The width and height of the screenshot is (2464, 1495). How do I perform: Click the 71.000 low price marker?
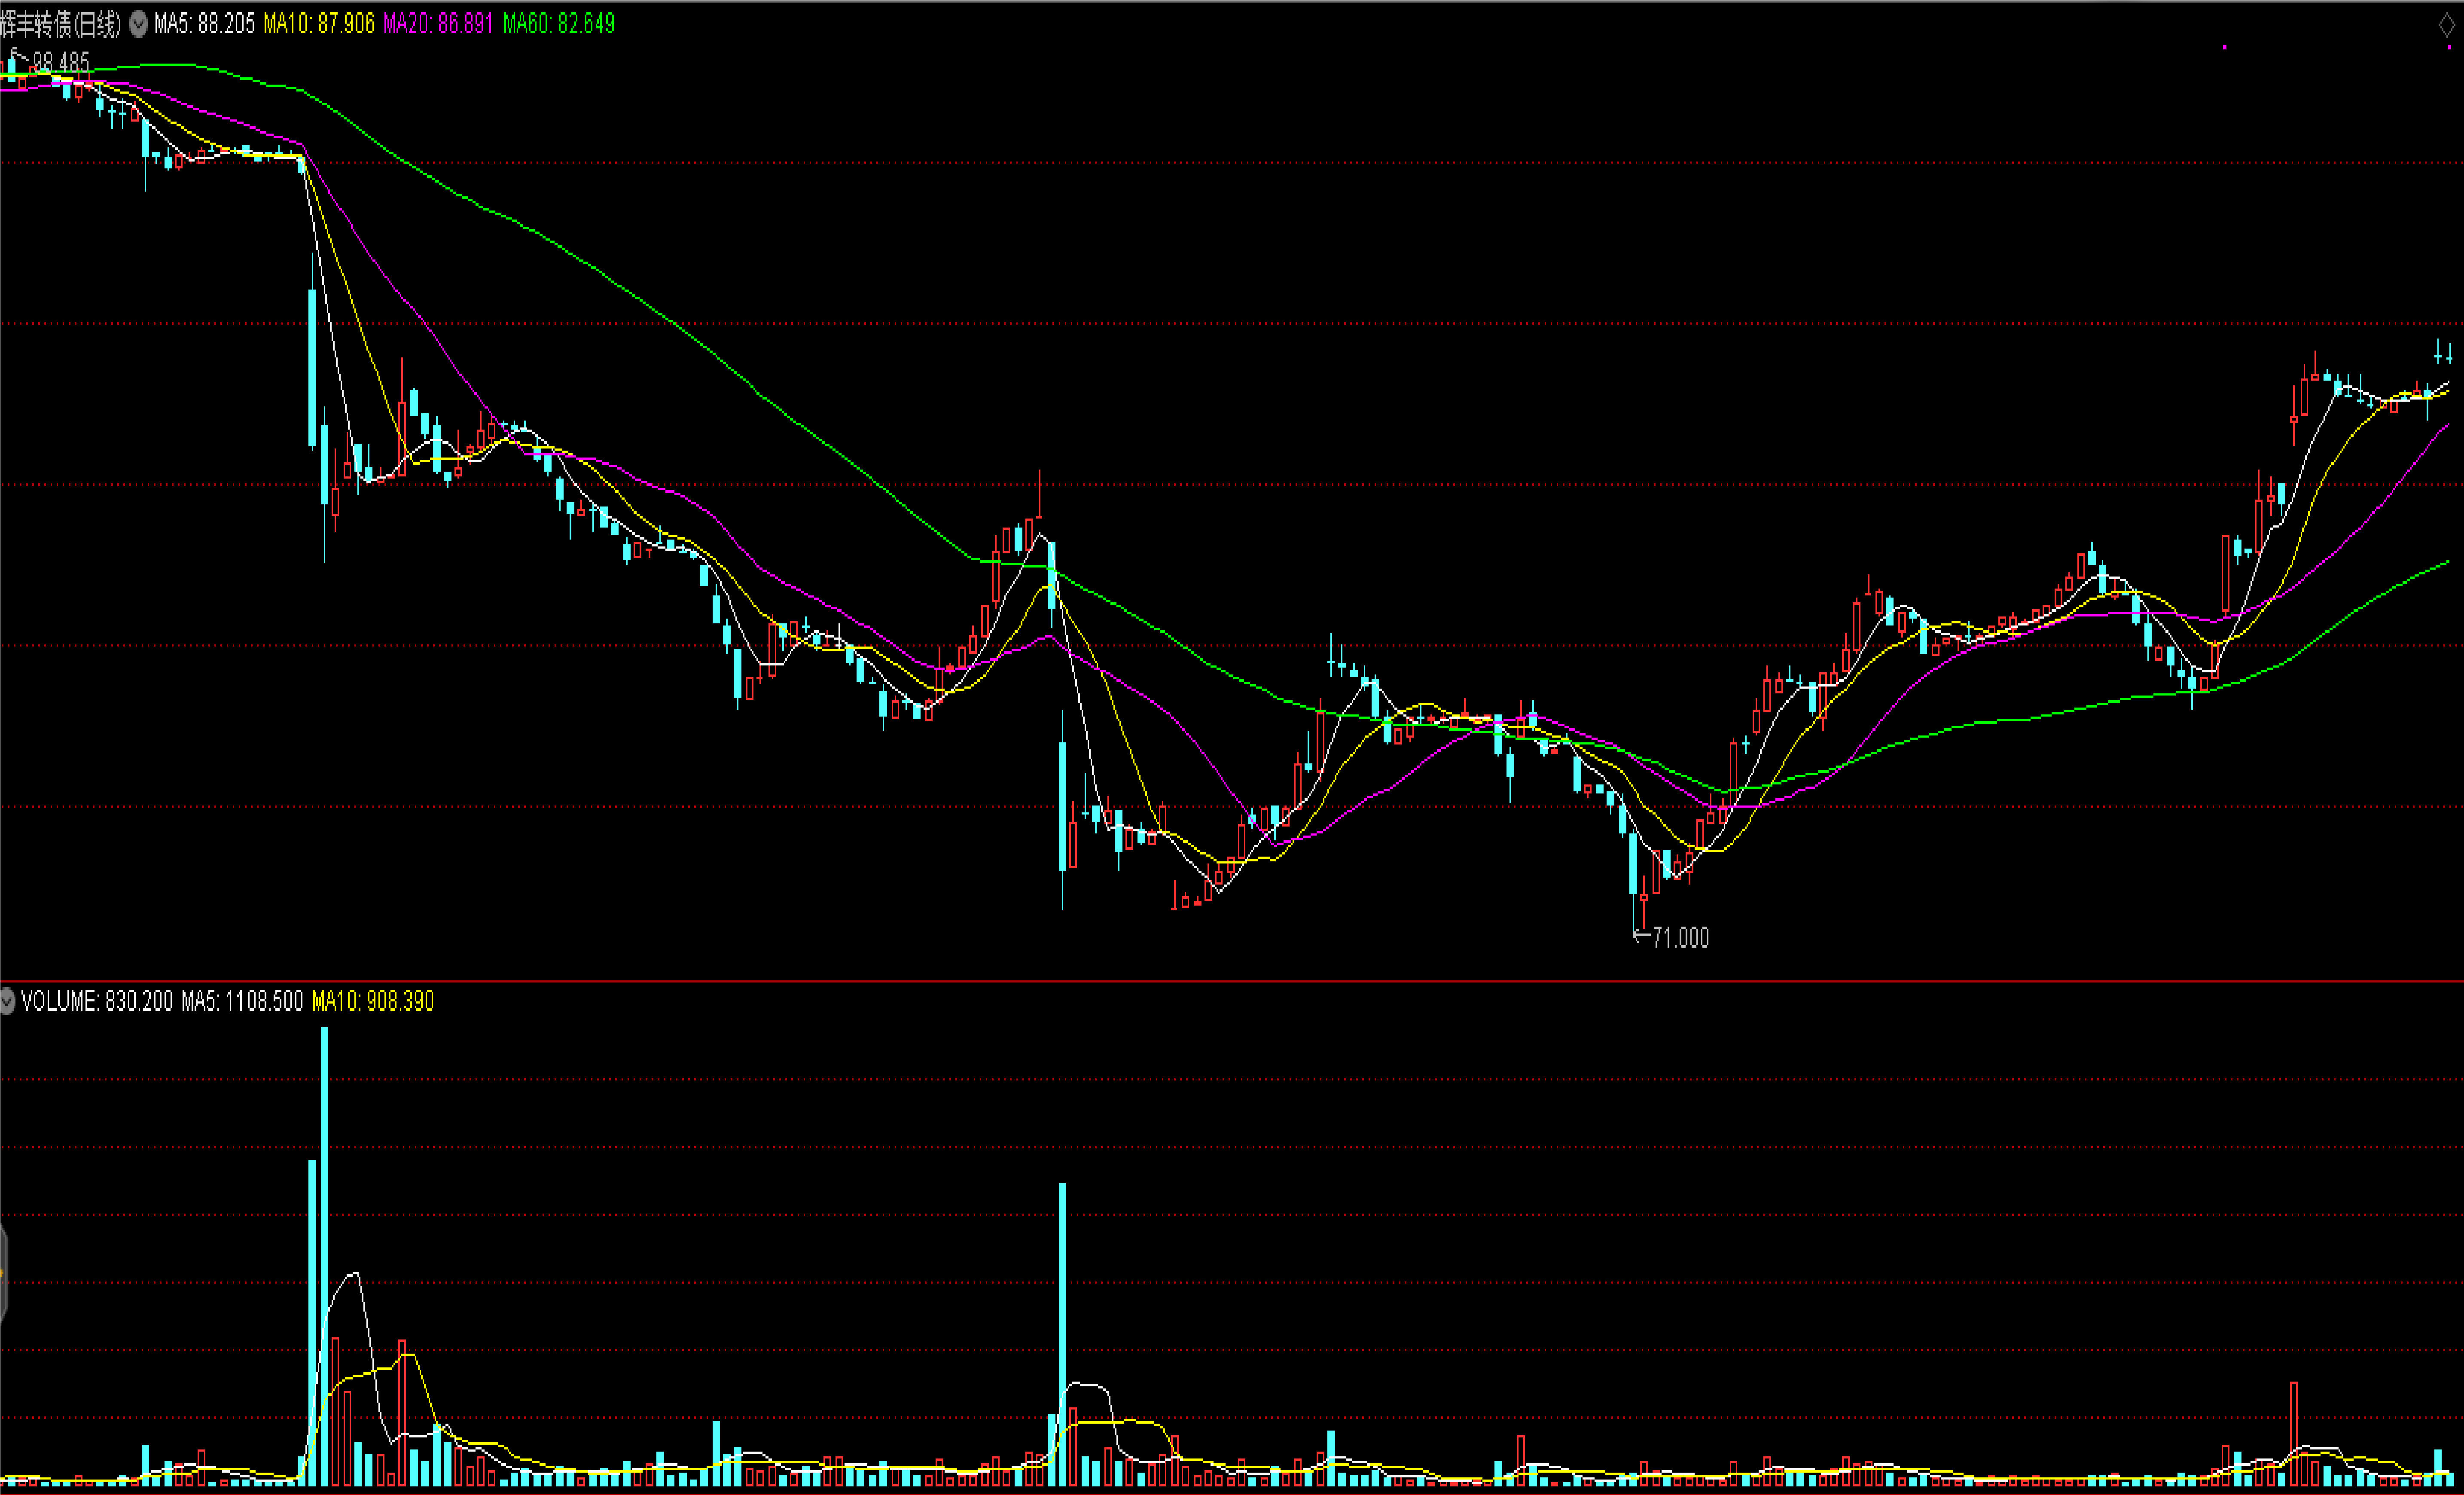(1680, 937)
